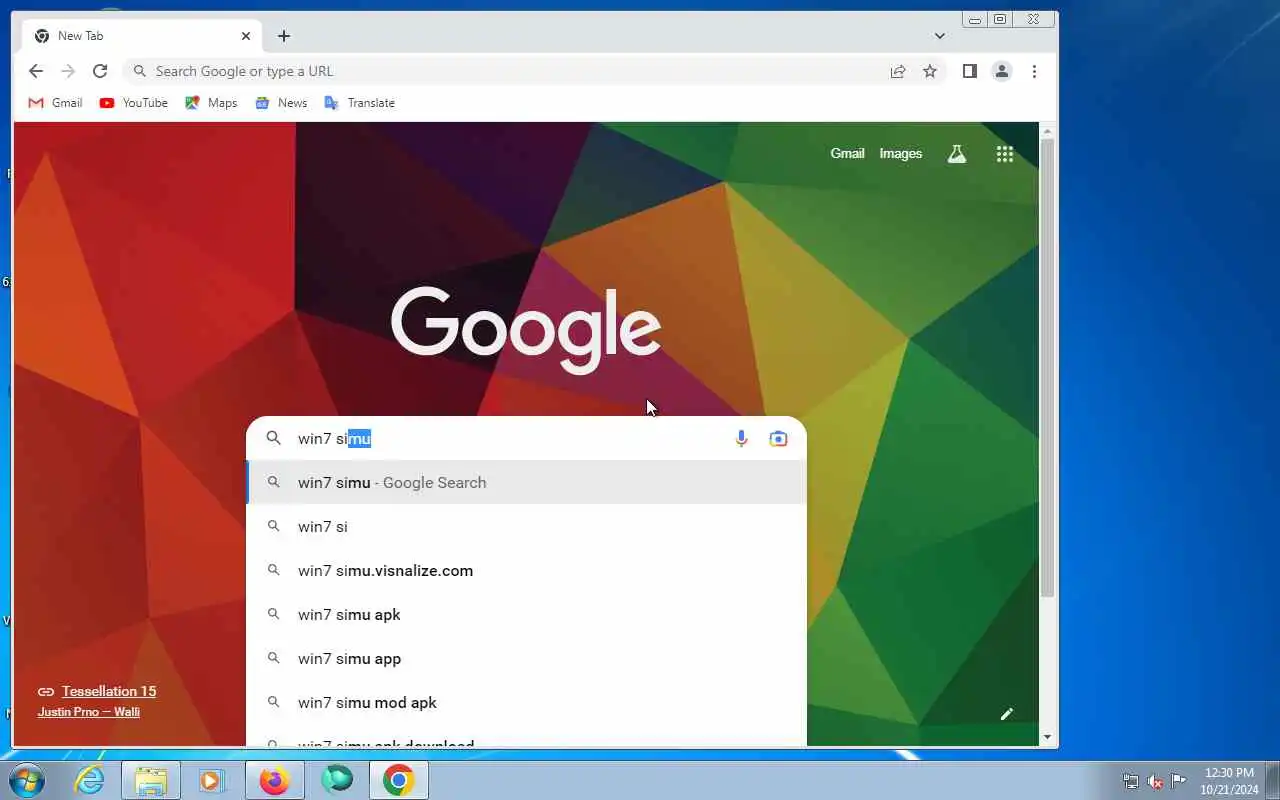
Task: Open Maps bookmark
Action: [212, 103]
